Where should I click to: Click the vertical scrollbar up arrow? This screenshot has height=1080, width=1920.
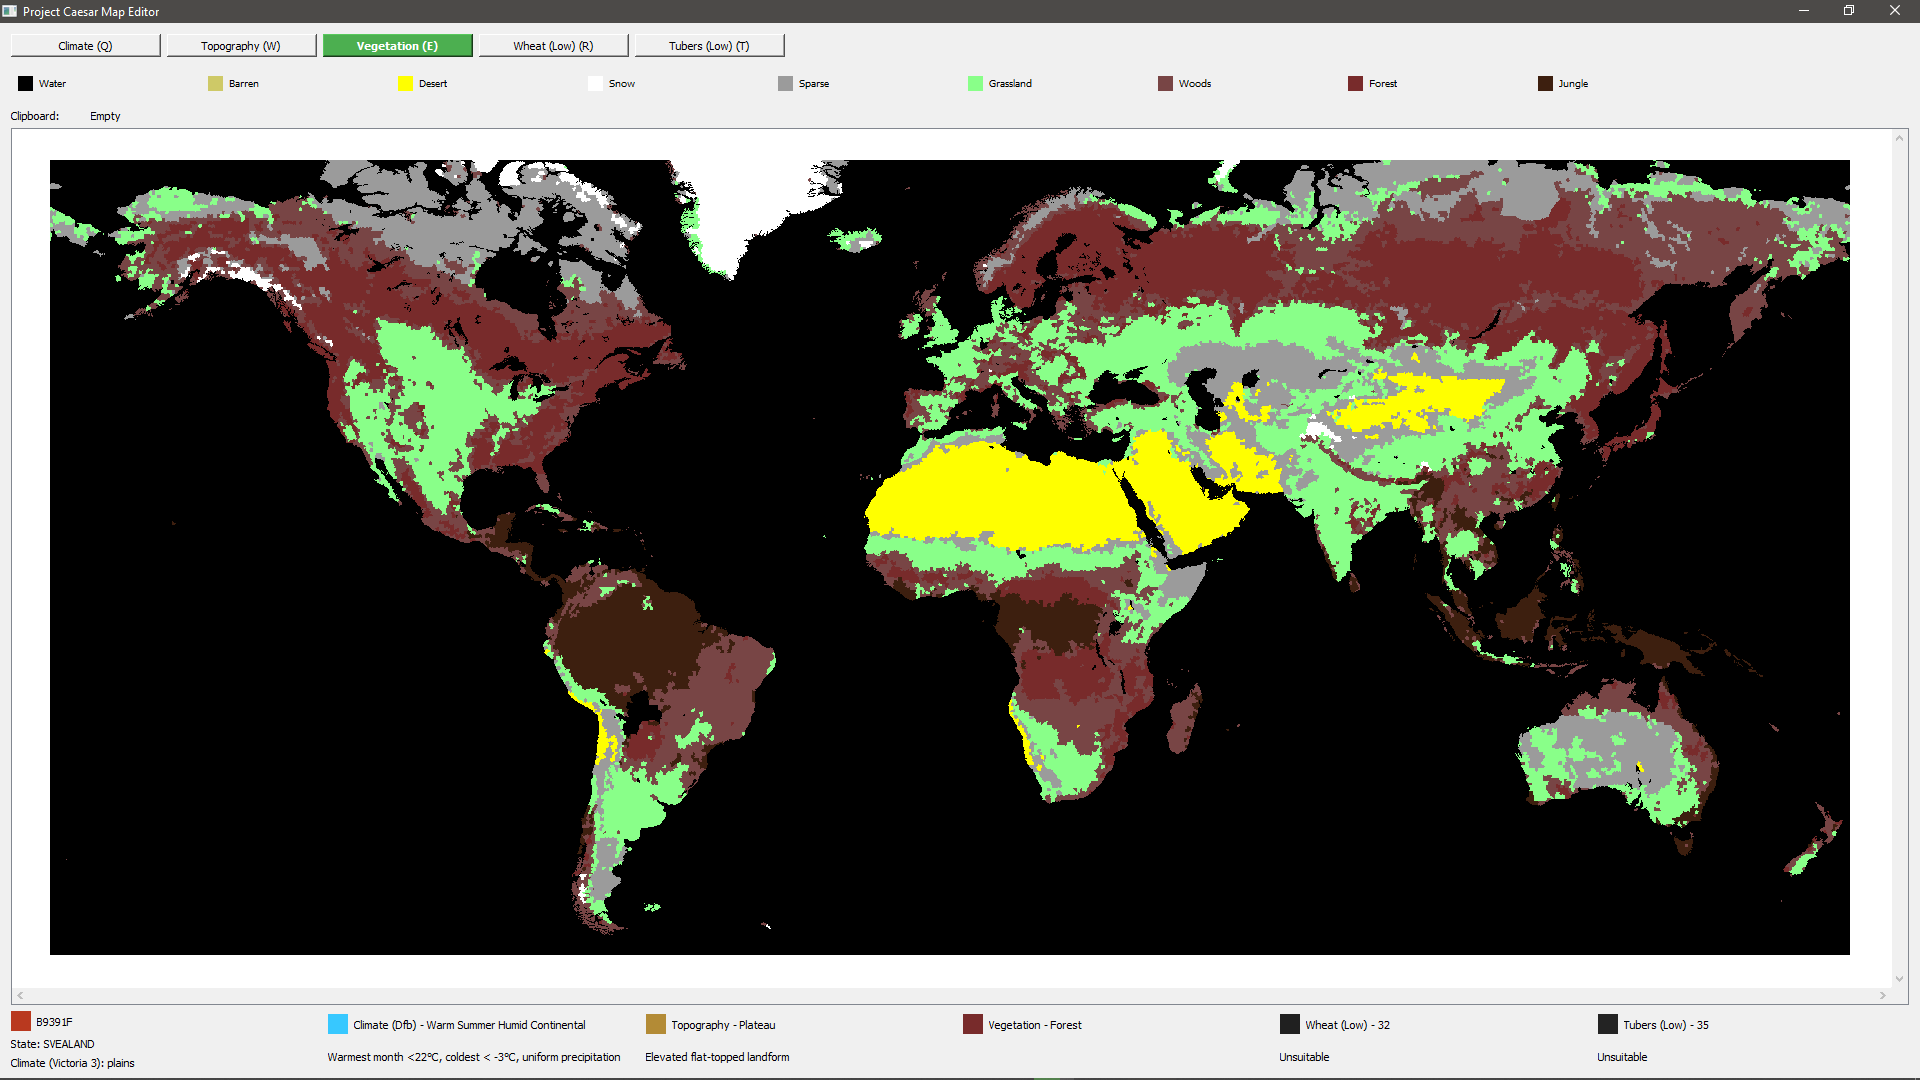[1899, 138]
